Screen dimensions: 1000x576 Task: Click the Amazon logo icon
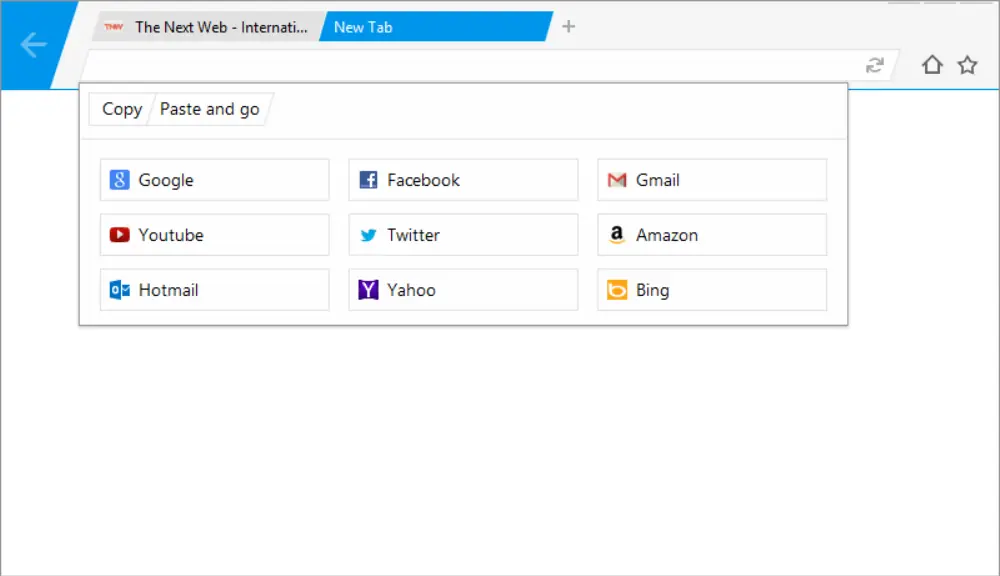click(617, 235)
